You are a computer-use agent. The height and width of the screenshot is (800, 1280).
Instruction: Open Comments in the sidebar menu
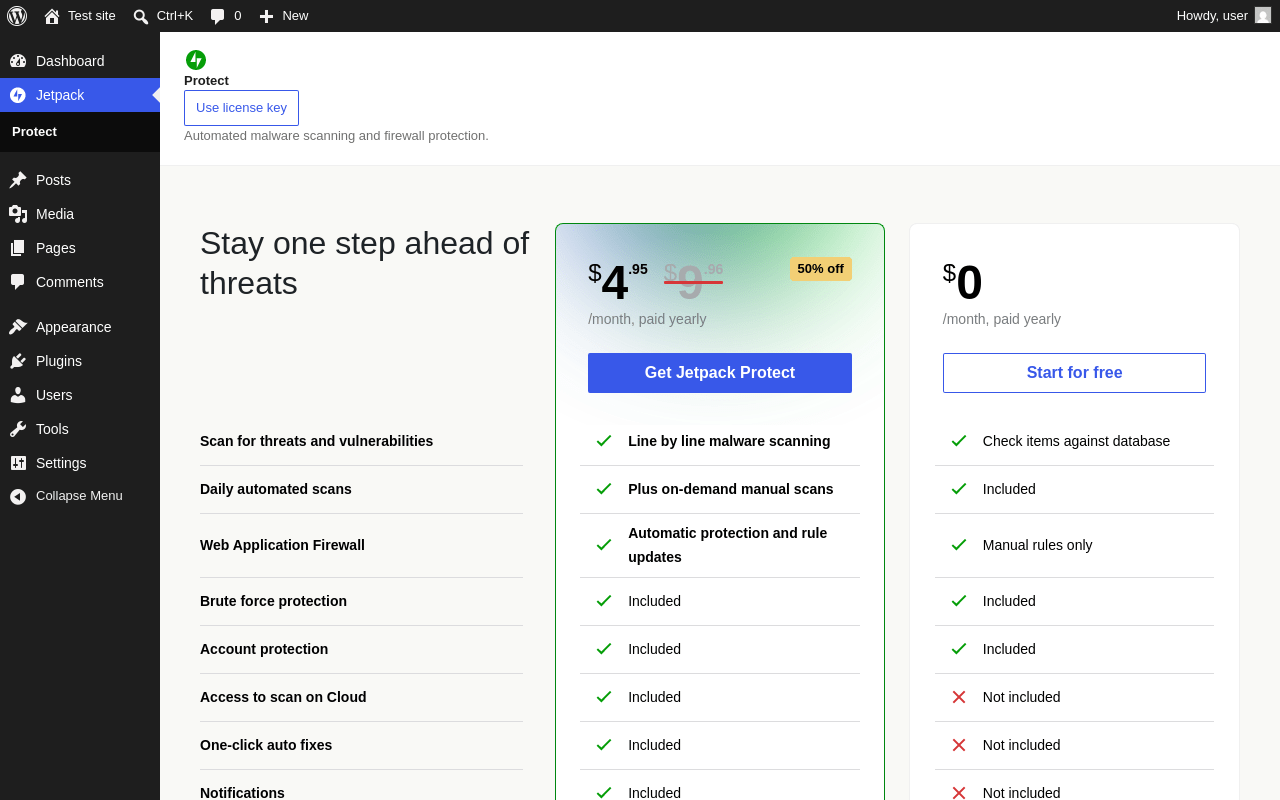[x=80, y=282]
